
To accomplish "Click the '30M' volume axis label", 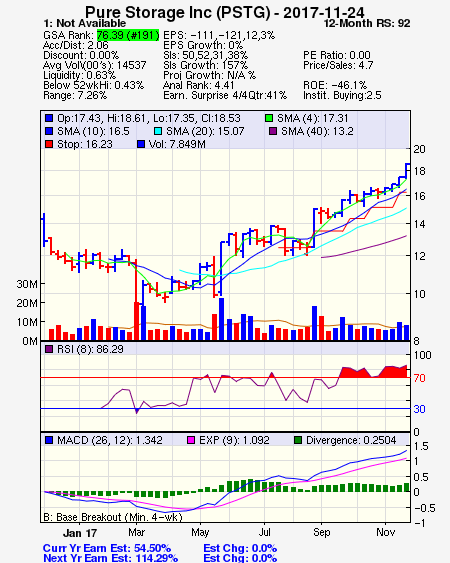I will point(27,284).
